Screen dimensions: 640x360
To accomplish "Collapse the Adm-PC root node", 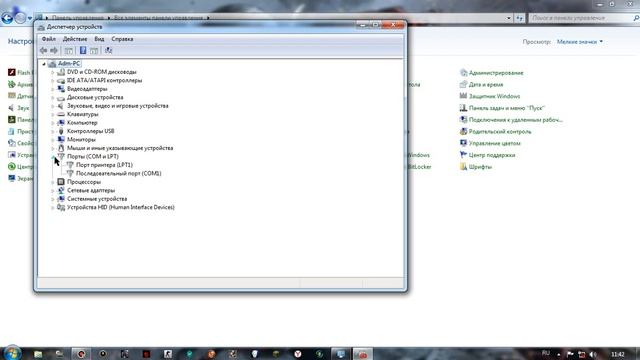I will pyautogui.click(x=44, y=64).
